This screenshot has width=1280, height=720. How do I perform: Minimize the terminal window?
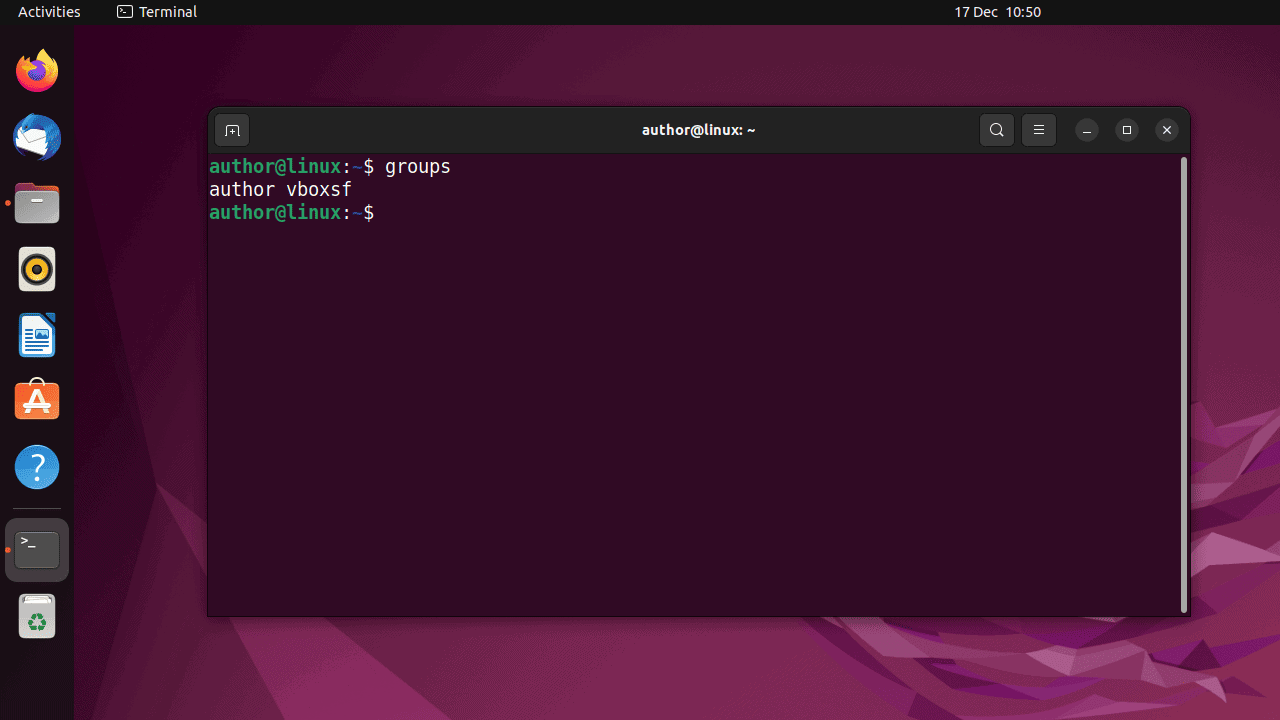(x=1087, y=130)
